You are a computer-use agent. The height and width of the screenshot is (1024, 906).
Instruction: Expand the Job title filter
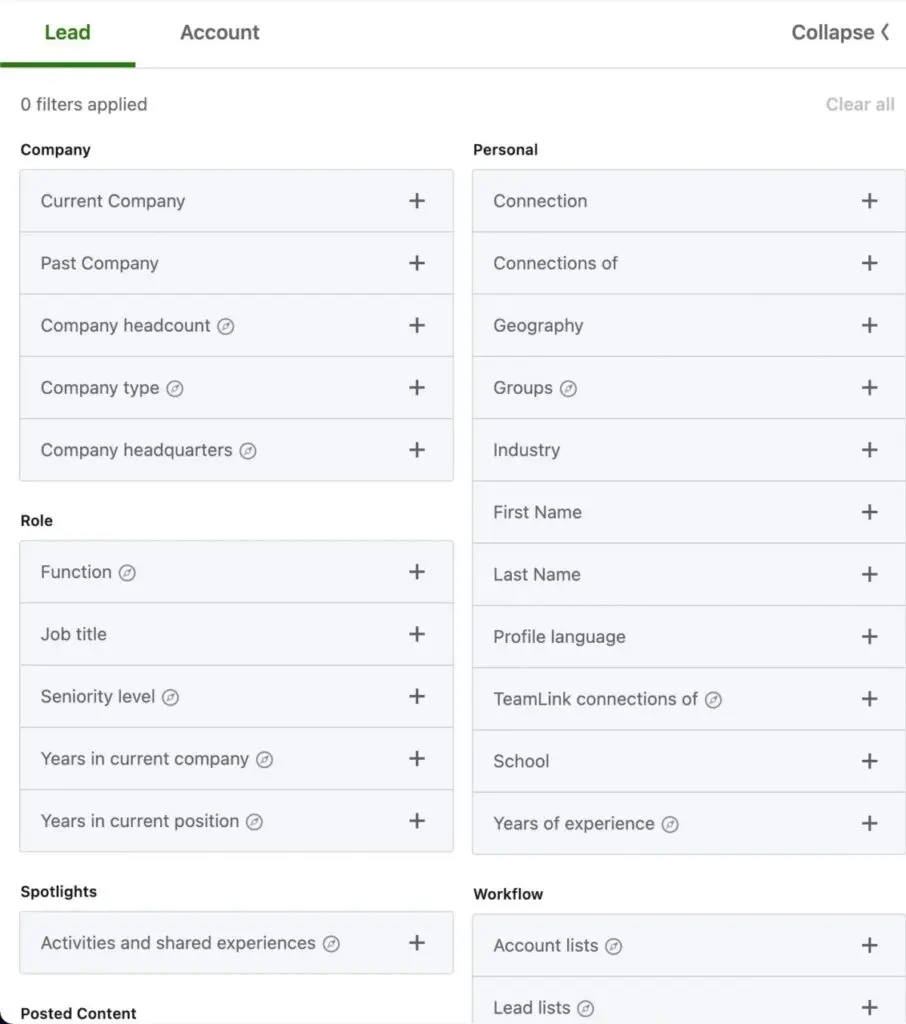point(417,634)
